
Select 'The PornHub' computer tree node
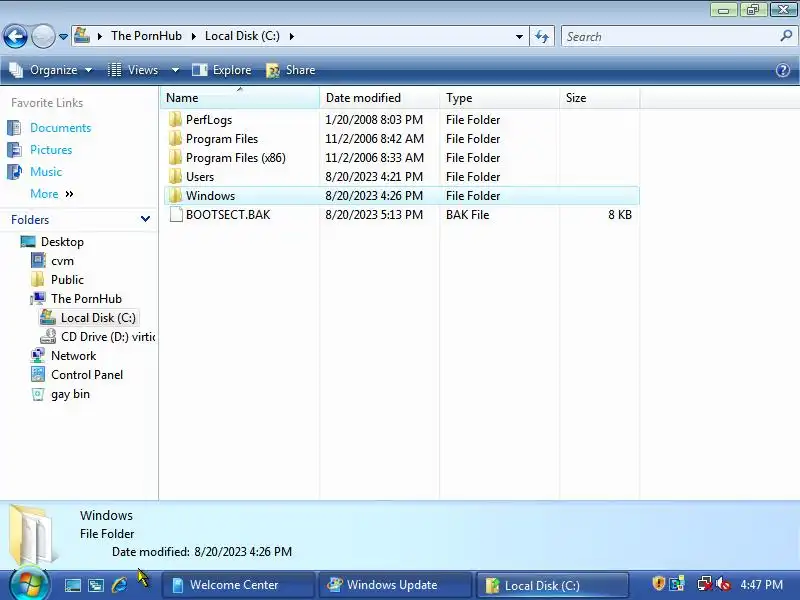point(86,298)
